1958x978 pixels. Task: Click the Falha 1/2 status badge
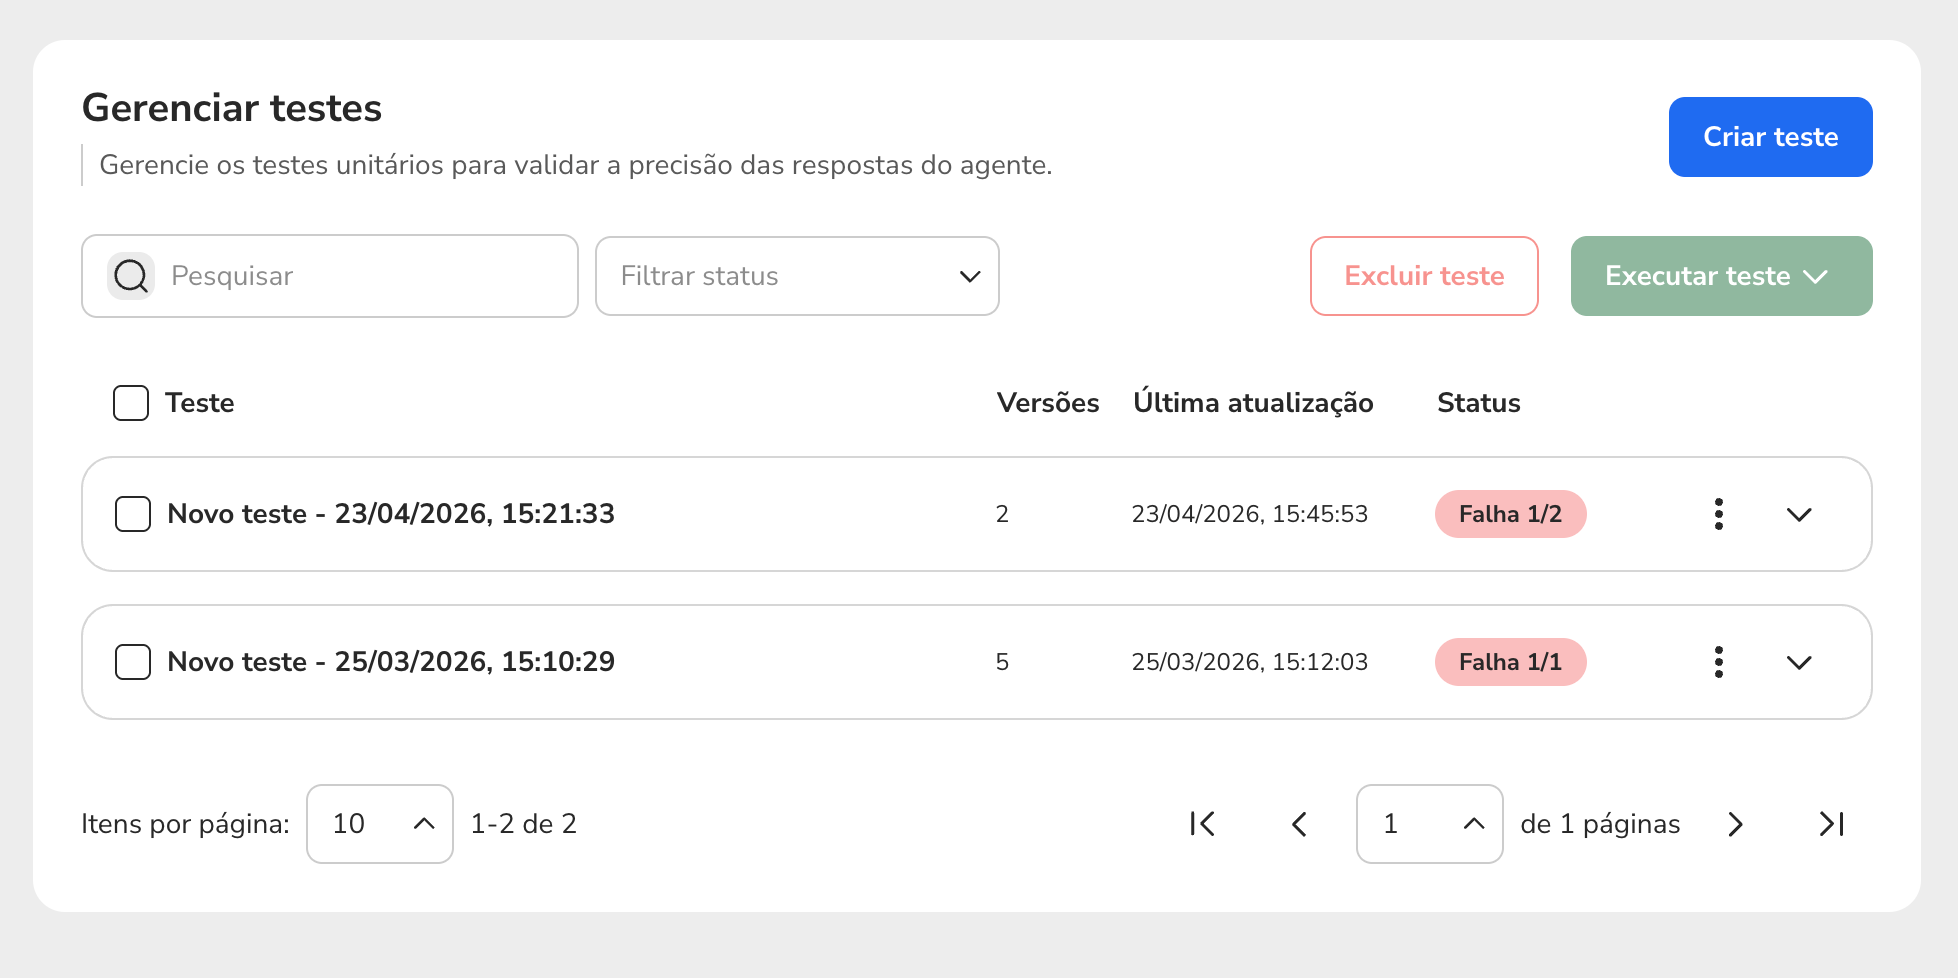click(1510, 514)
